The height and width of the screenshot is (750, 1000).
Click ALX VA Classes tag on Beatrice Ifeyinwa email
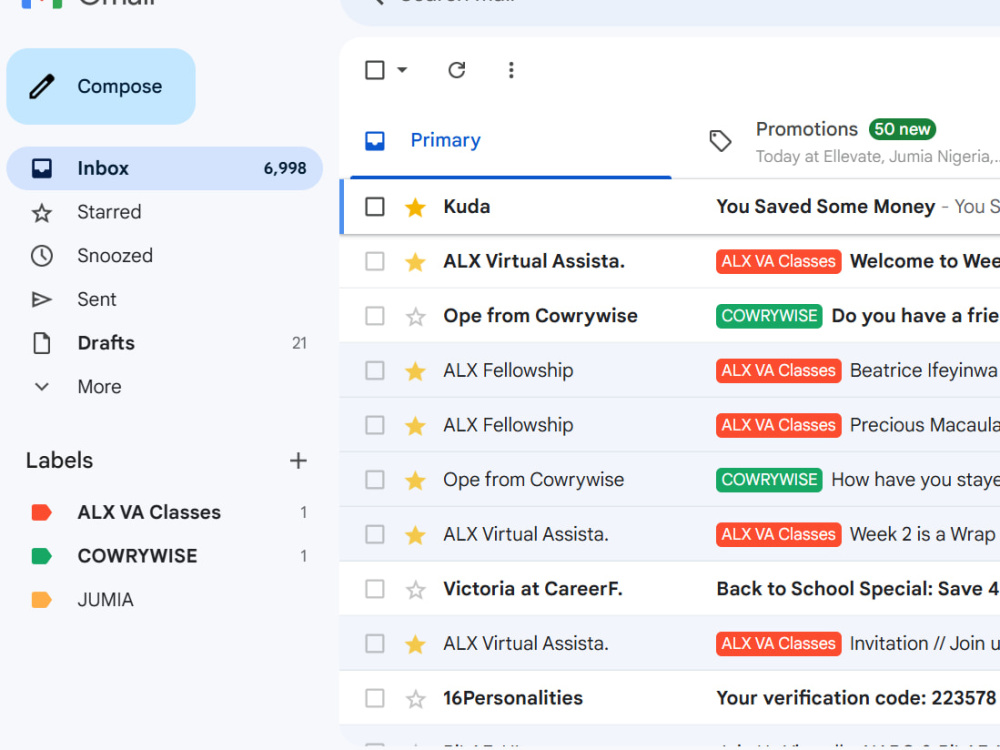click(779, 371)
